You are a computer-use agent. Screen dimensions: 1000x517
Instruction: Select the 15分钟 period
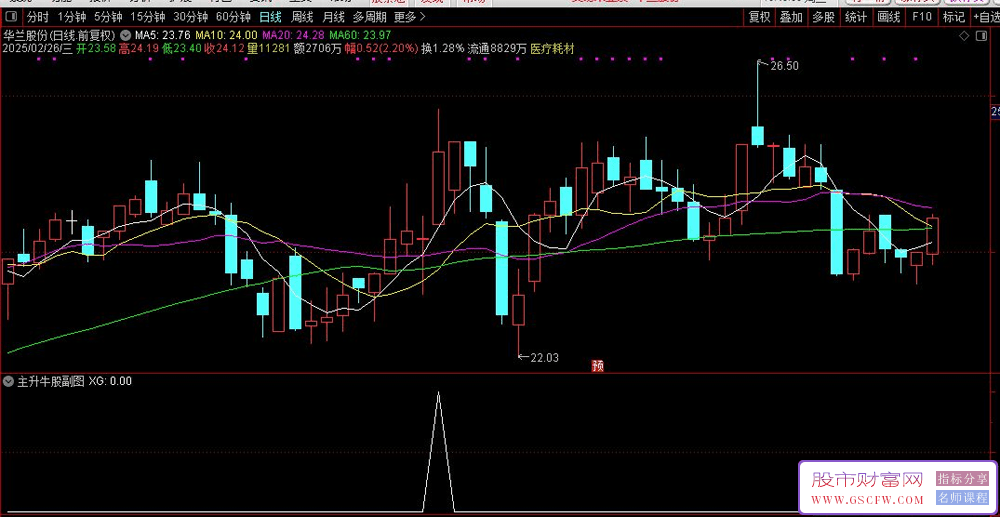pyautogui.click(x=147, y=17)
